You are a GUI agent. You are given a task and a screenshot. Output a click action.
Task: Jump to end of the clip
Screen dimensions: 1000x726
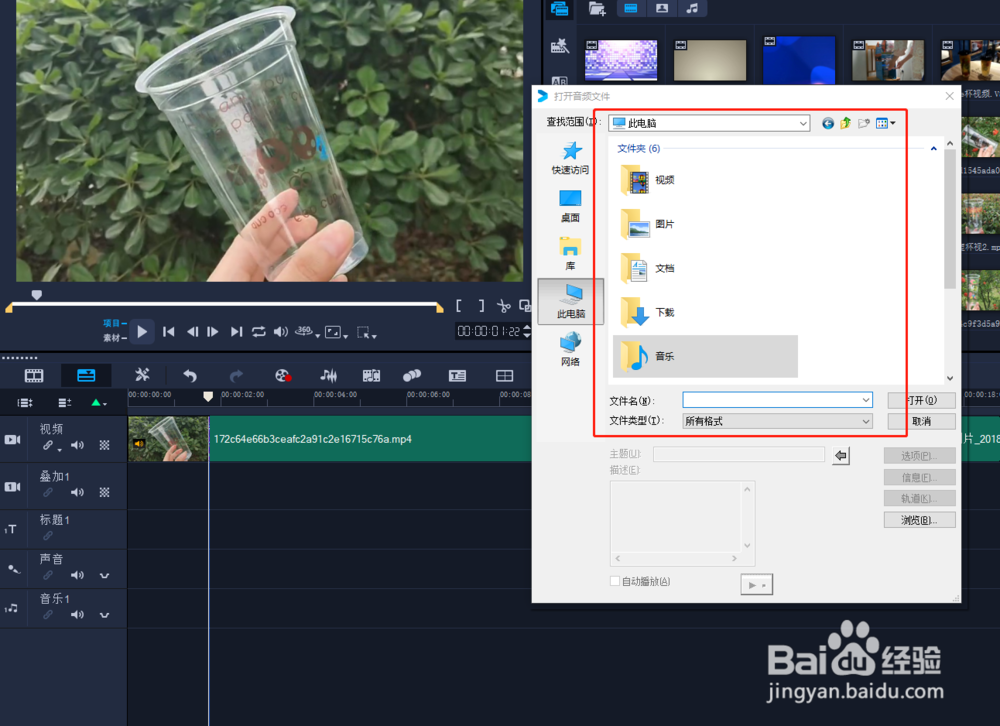click(237, 332)
